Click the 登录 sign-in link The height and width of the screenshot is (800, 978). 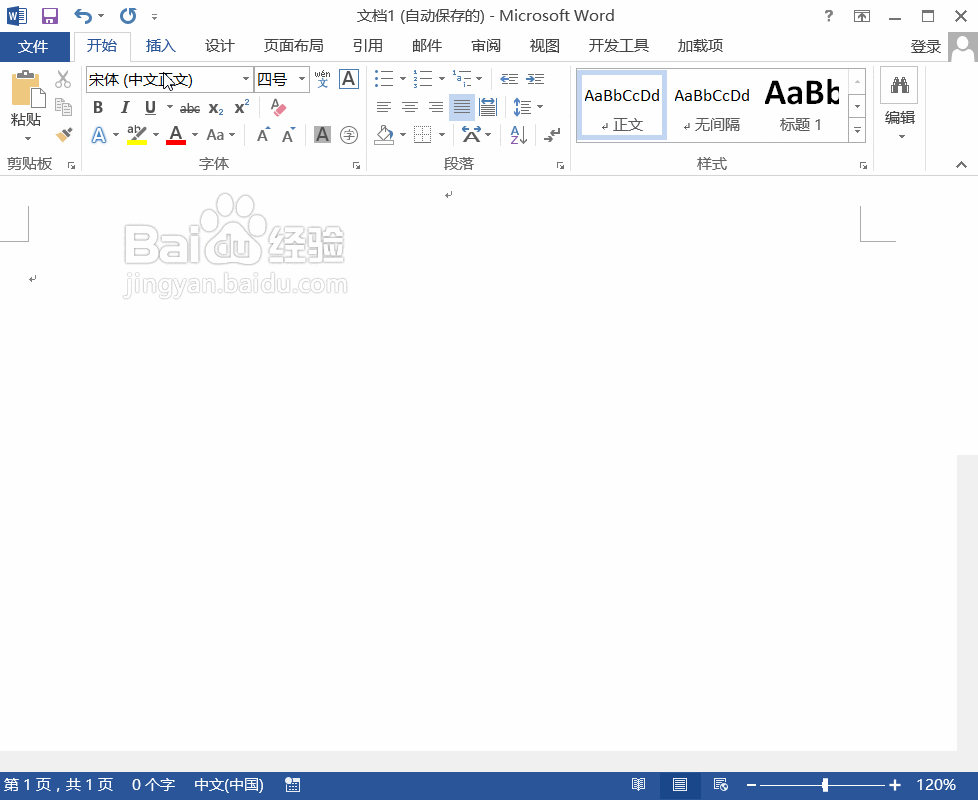pyautogui.click(x=925, y=46)
